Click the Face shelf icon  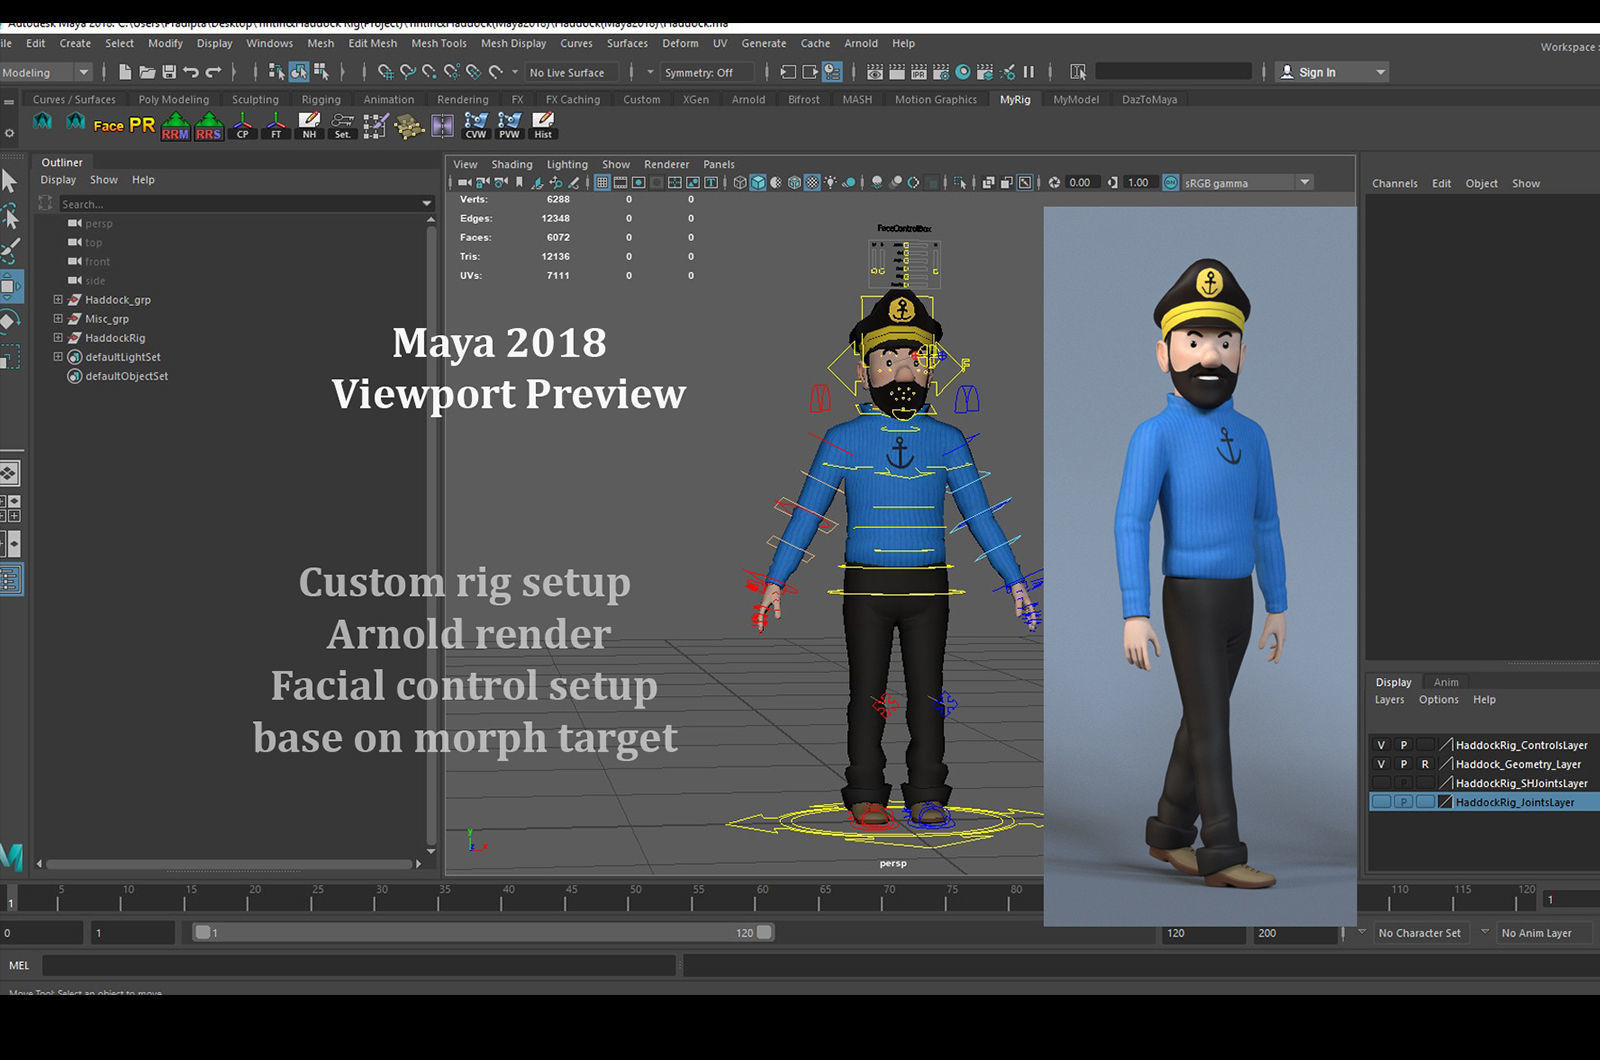tap(108, 126)
